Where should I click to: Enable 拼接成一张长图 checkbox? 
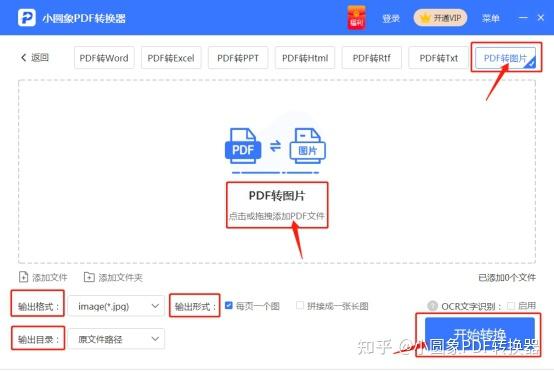coord(300,305)
